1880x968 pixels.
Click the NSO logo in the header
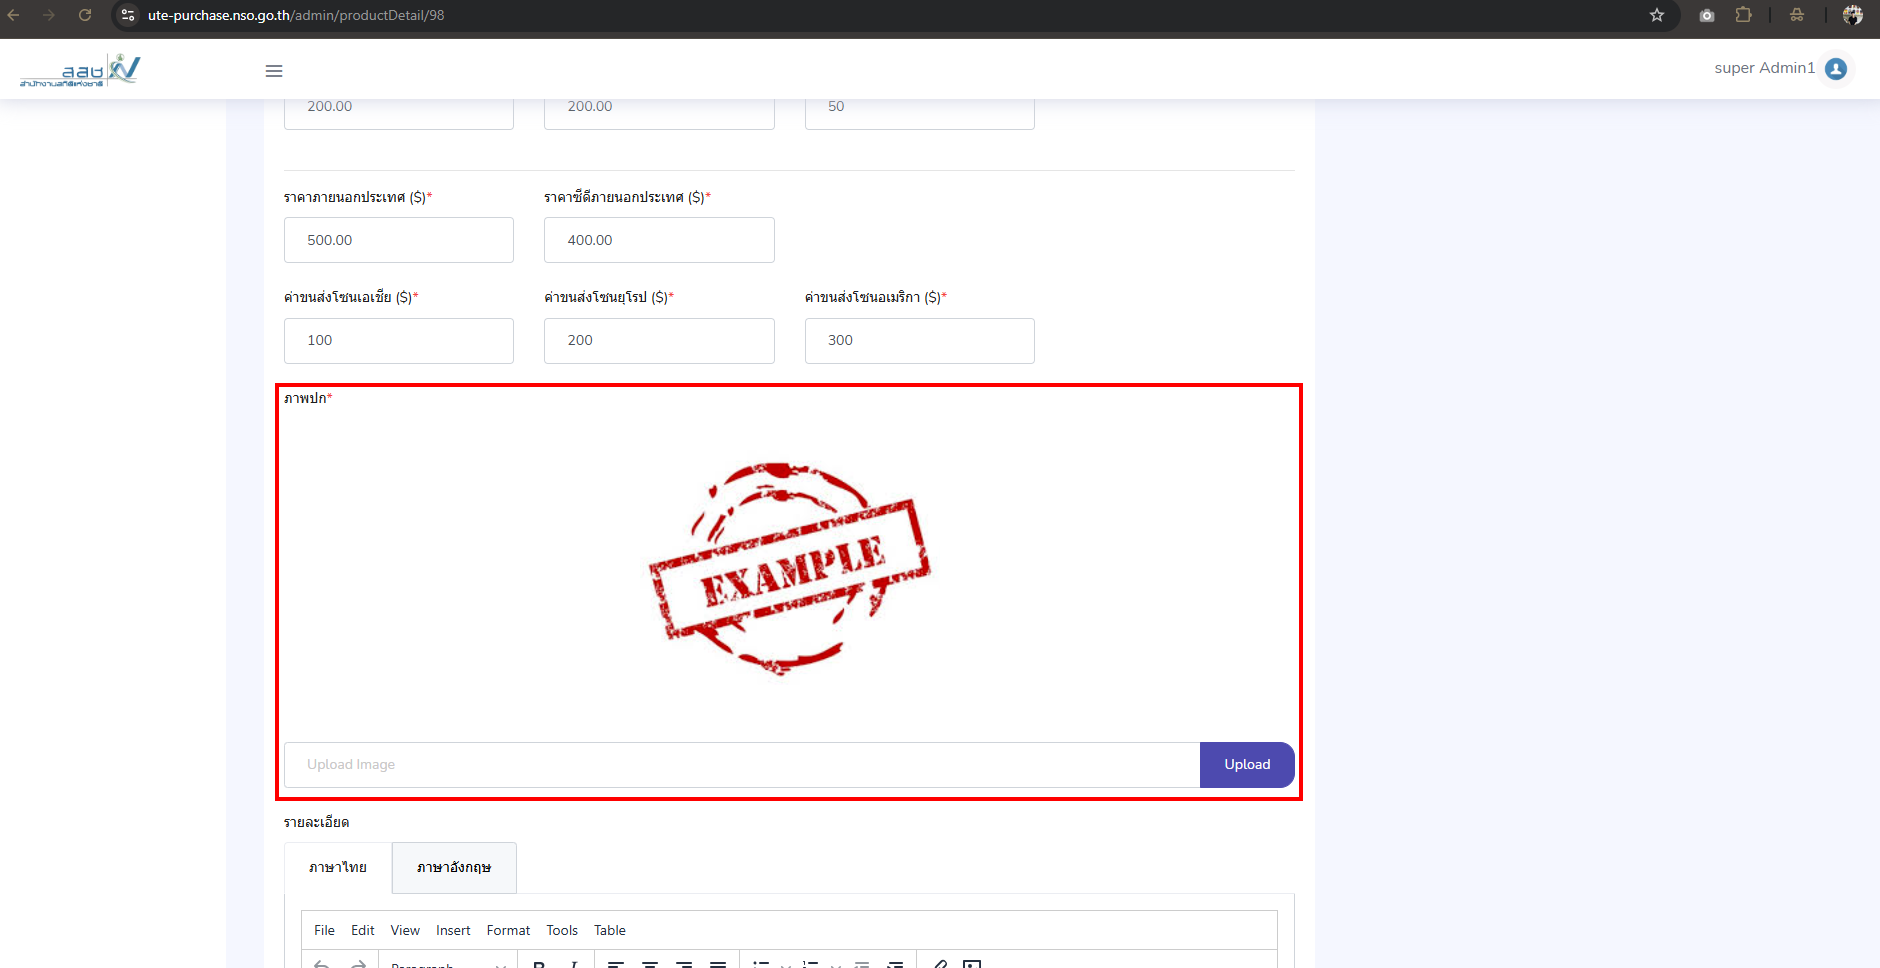click(x=80, y=70)
